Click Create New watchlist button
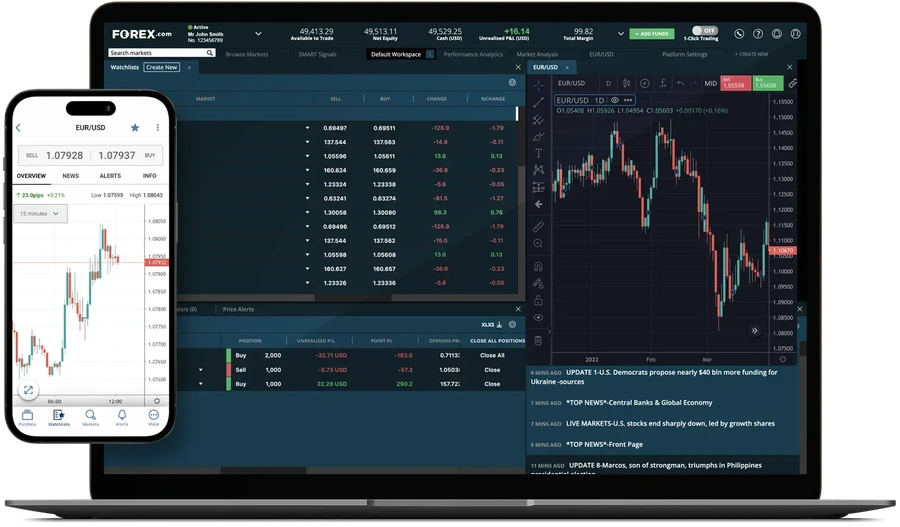Viewport: 900px width, 527px height. (x=161, y=67)
